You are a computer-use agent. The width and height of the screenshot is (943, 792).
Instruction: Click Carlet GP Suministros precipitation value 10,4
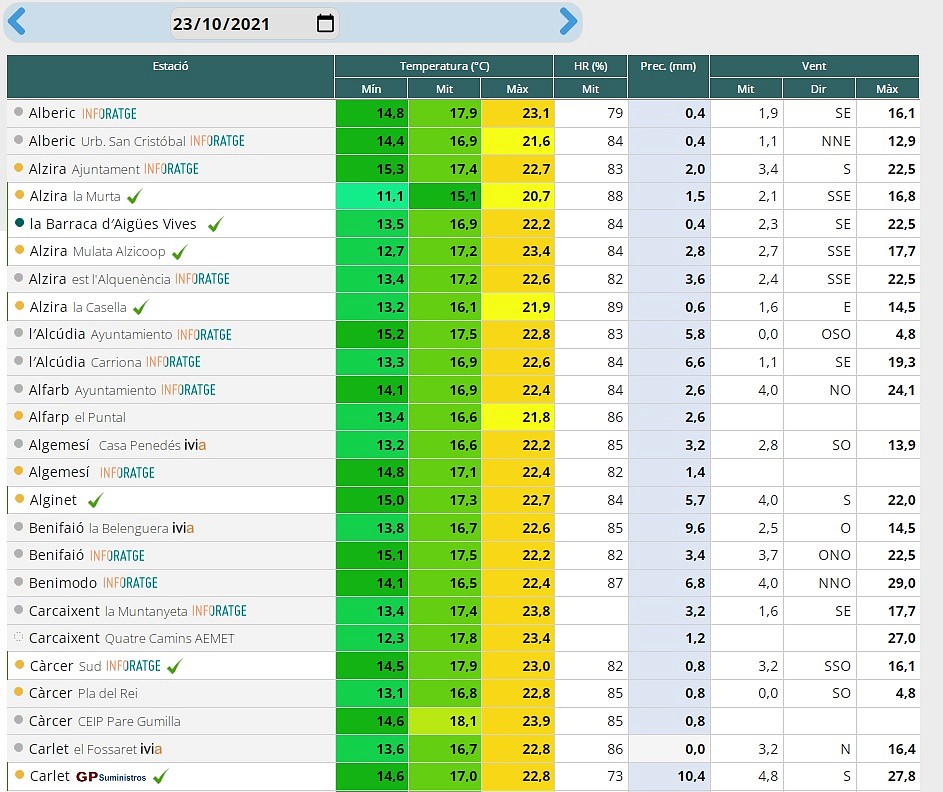[669, 776]
